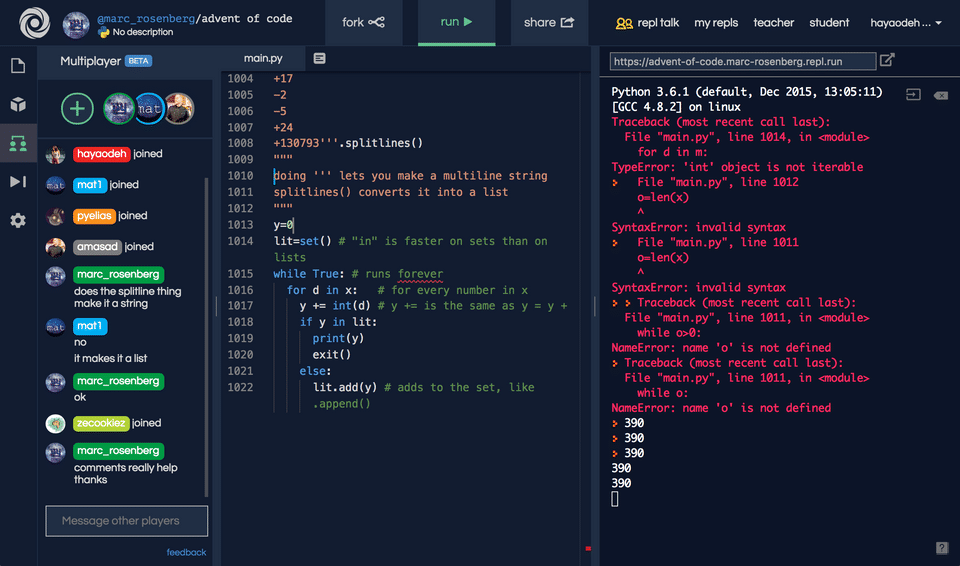This screenshot has height=566, width=960.
Task: Click the 'exit()' code line
Action: pos(331,354)
